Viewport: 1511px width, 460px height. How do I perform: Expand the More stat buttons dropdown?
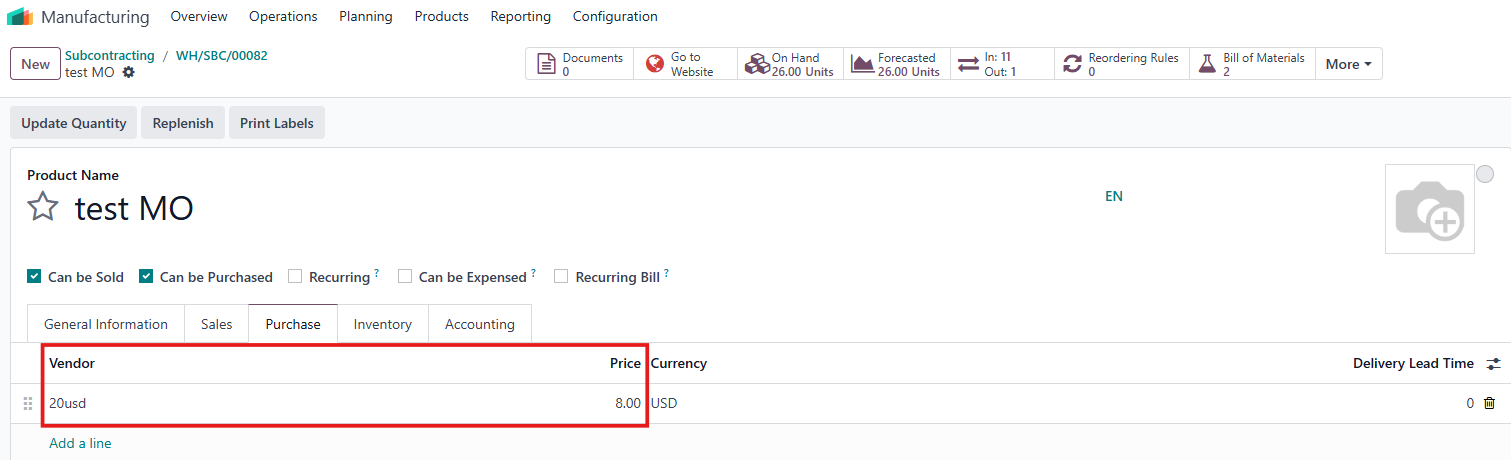1347,64
